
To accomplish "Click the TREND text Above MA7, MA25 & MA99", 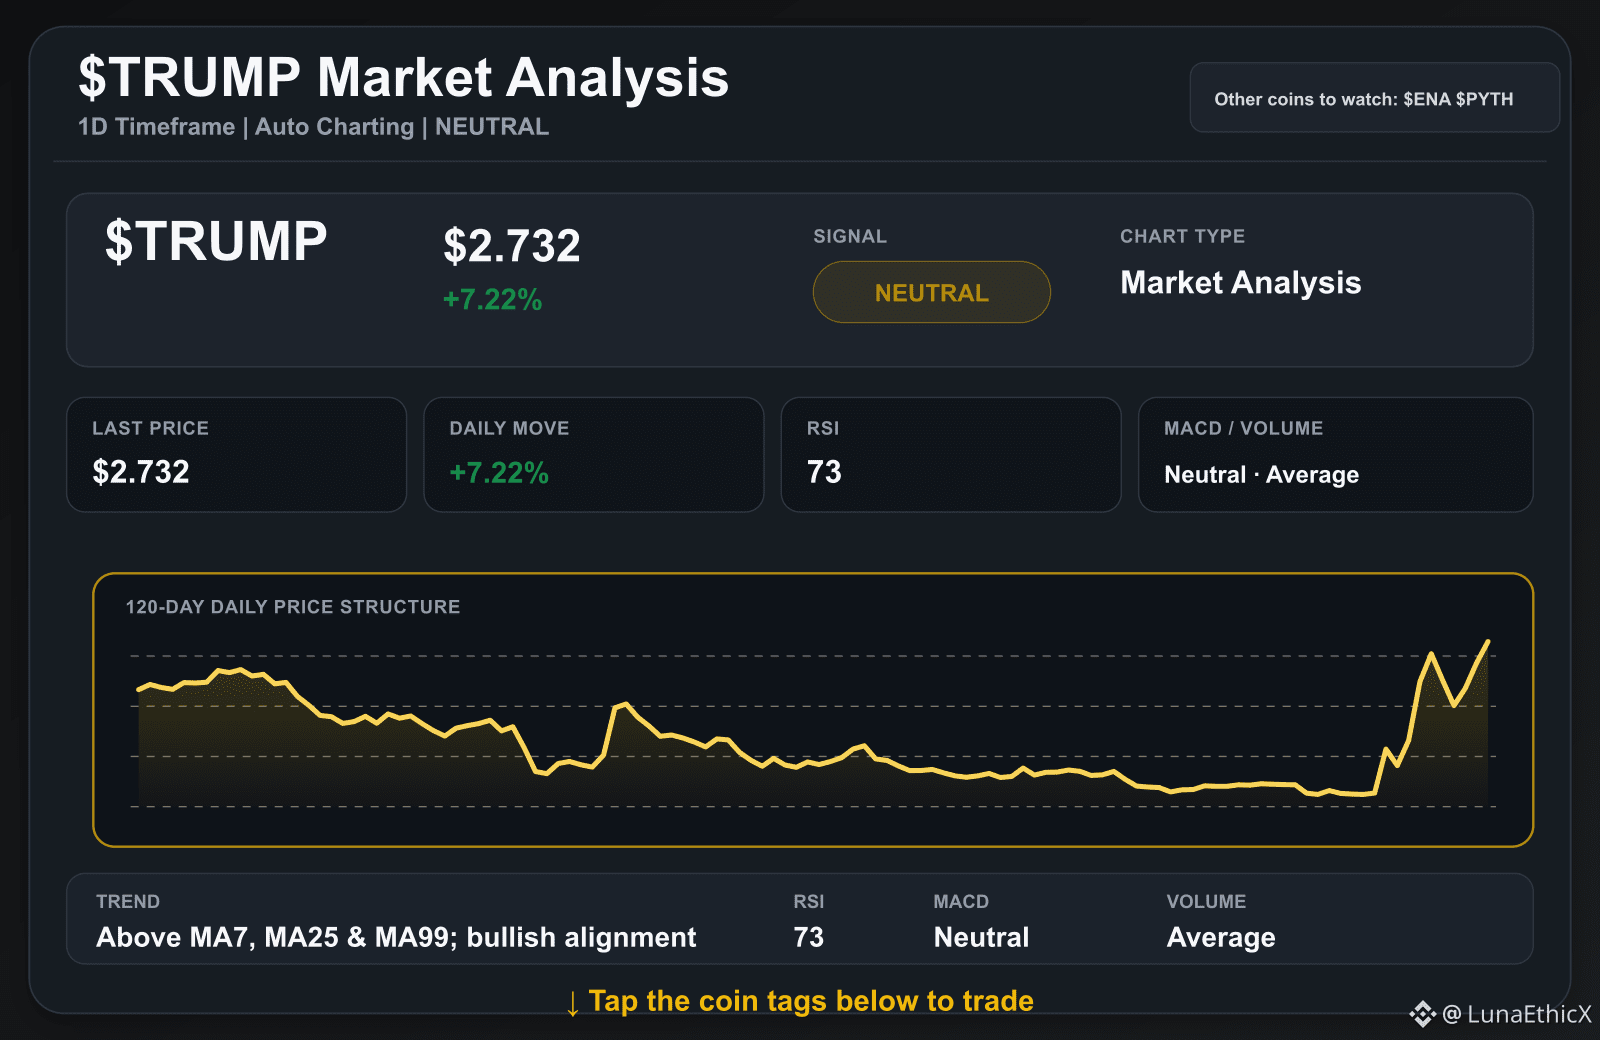I will click(396, 937).
